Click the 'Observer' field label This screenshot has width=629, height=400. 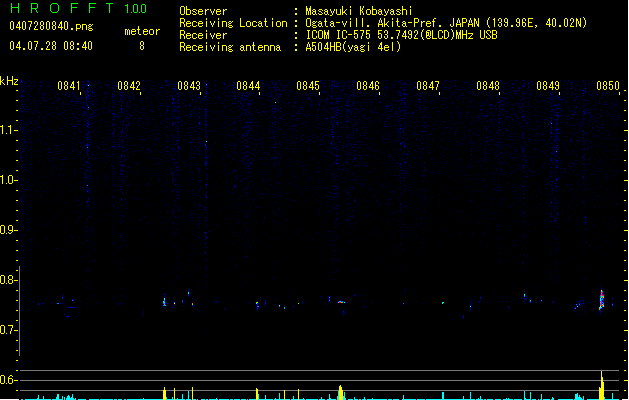tap(203, 11)
